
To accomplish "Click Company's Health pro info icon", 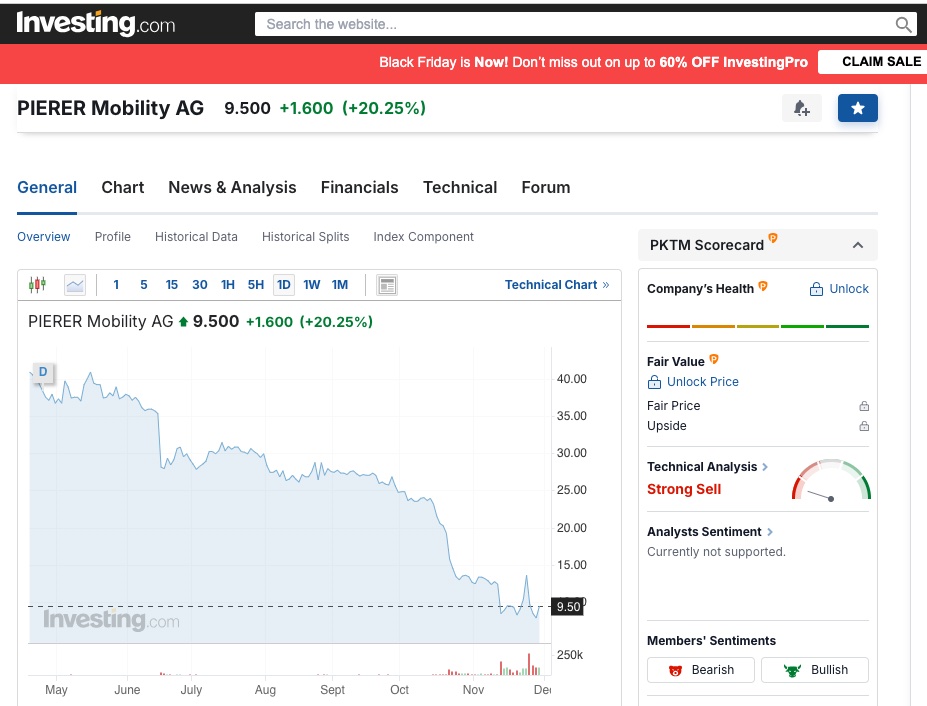I will tap(763, 286).
